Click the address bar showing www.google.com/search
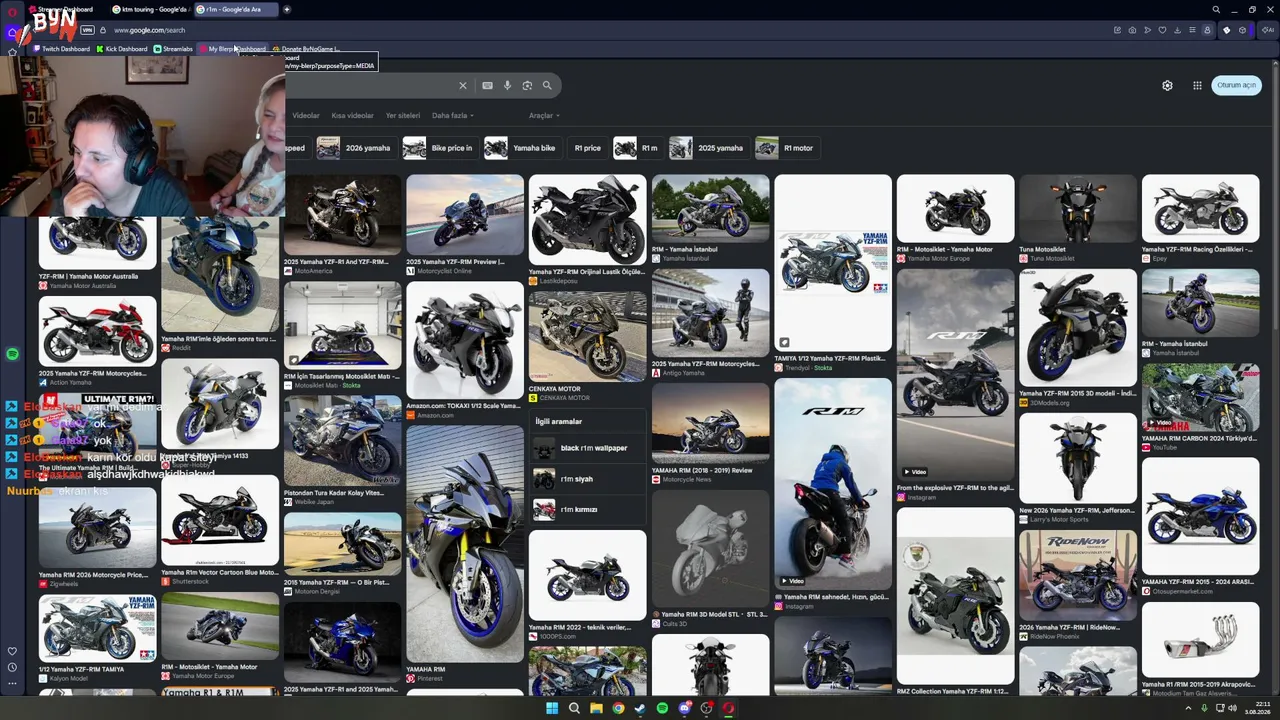1280x720 pixels. pyautogui.click(x=150, y=30)
